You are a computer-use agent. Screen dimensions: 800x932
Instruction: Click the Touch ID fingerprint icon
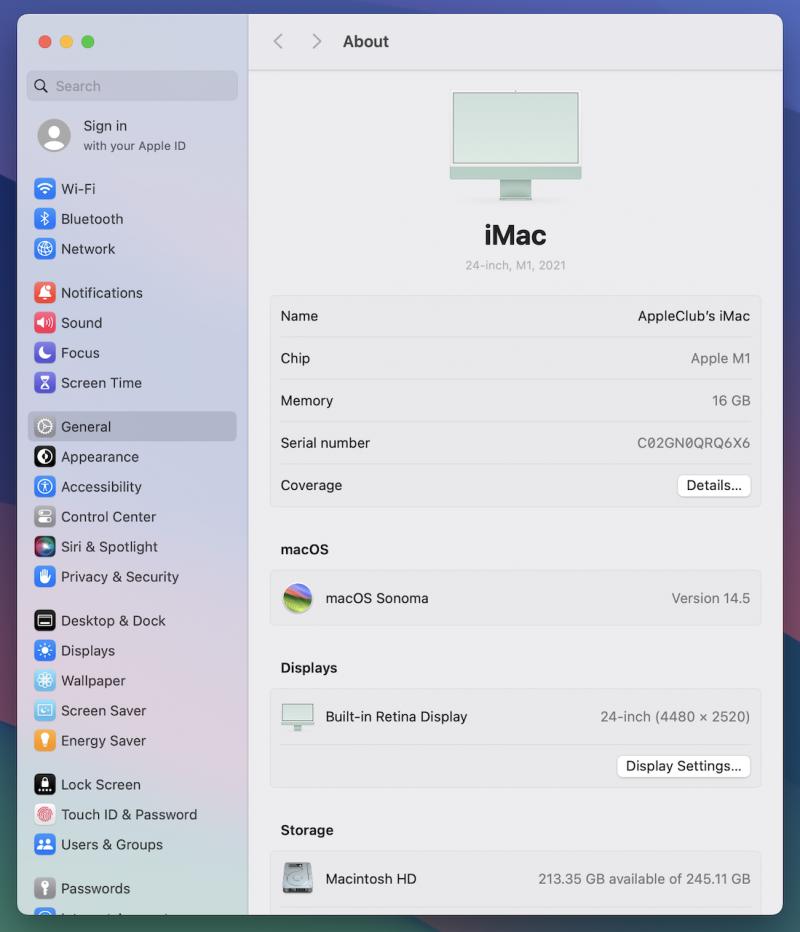(45, 814)
